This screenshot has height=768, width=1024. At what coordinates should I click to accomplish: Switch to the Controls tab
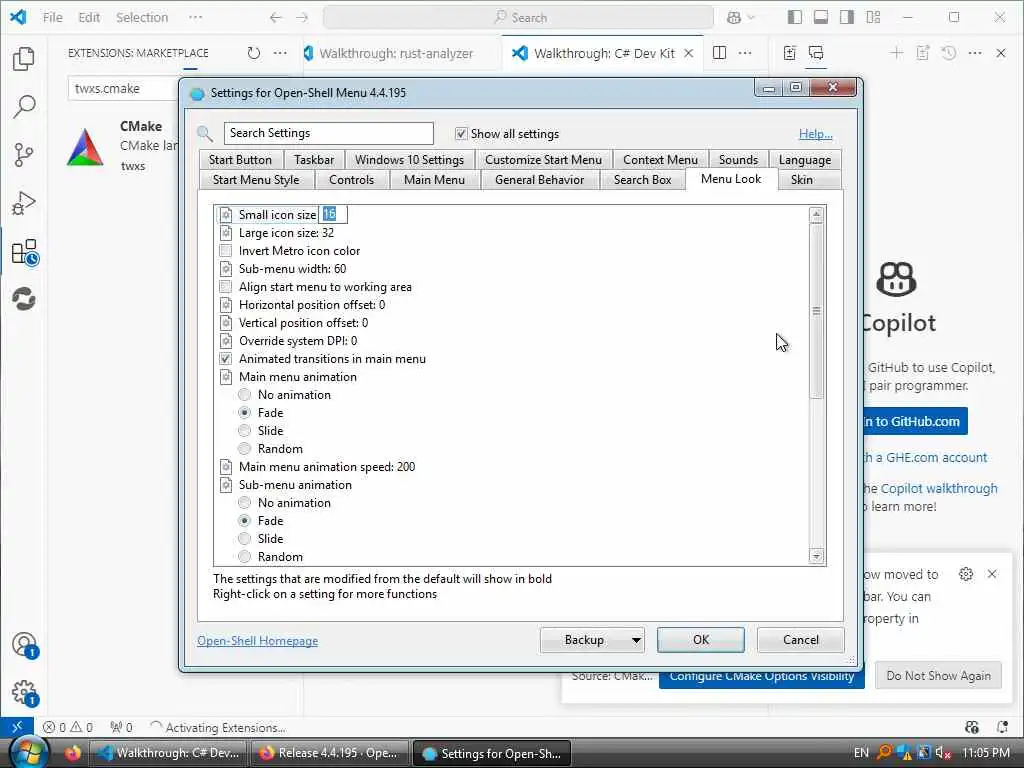[351, 180]
